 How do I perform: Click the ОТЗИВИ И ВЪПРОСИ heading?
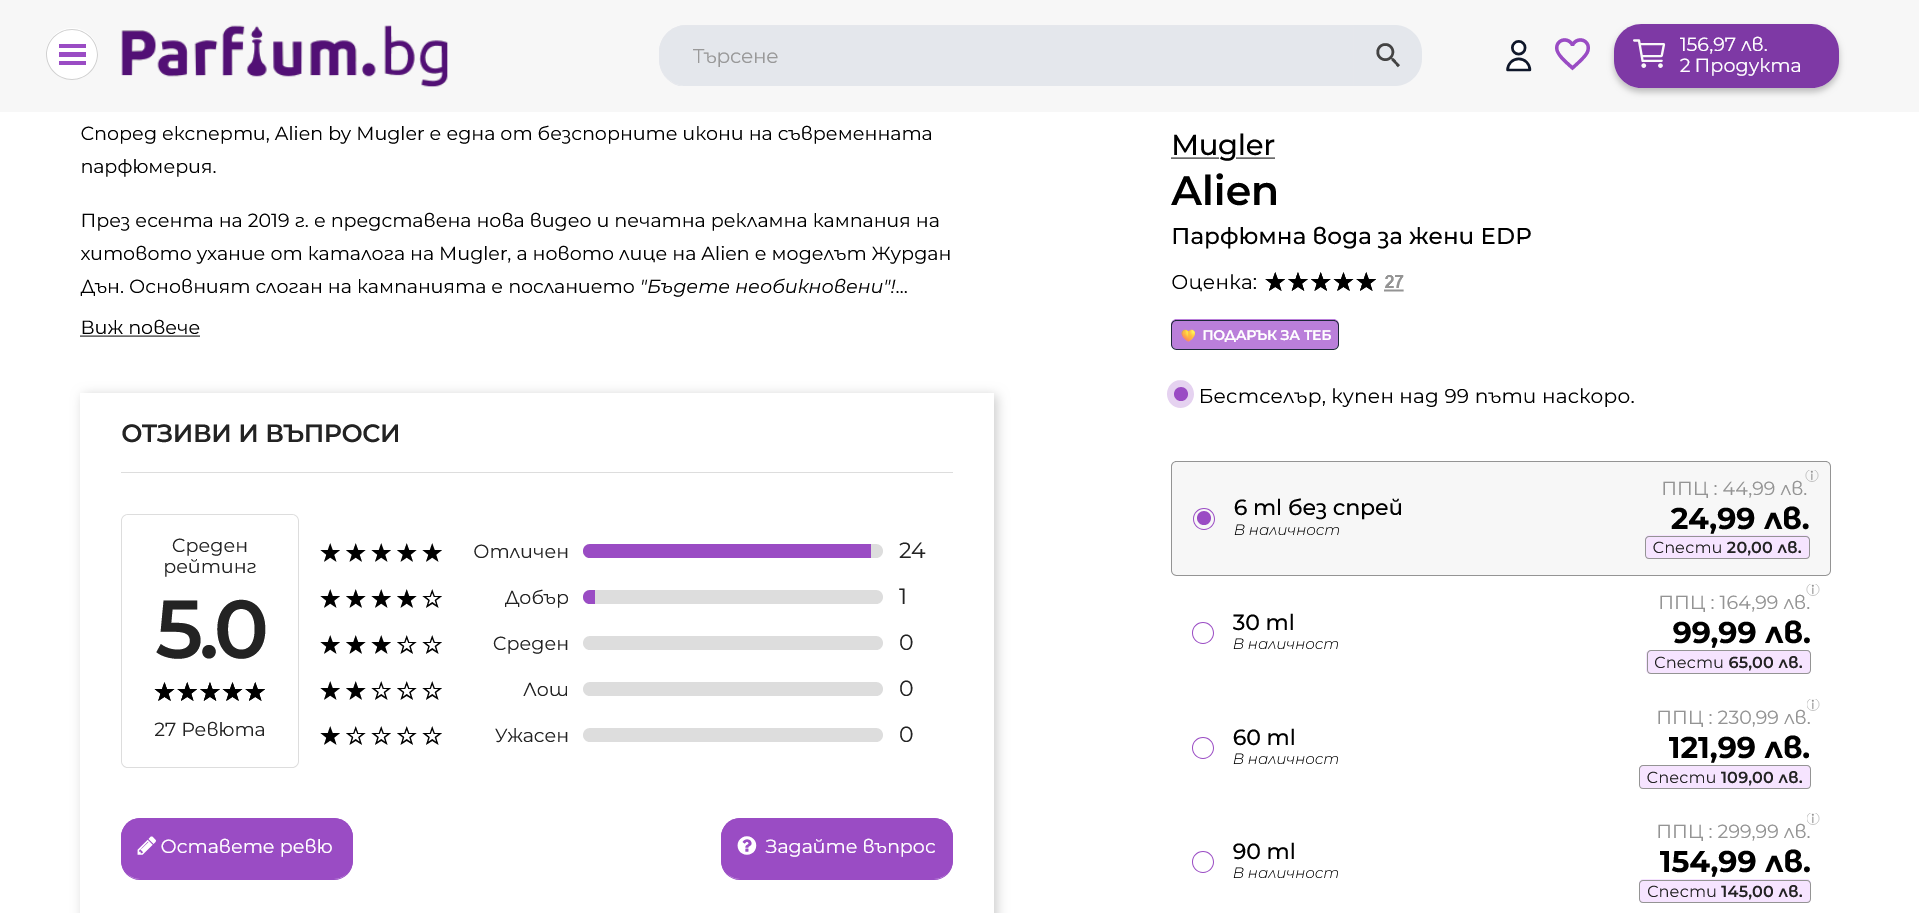tap(260, 433)
